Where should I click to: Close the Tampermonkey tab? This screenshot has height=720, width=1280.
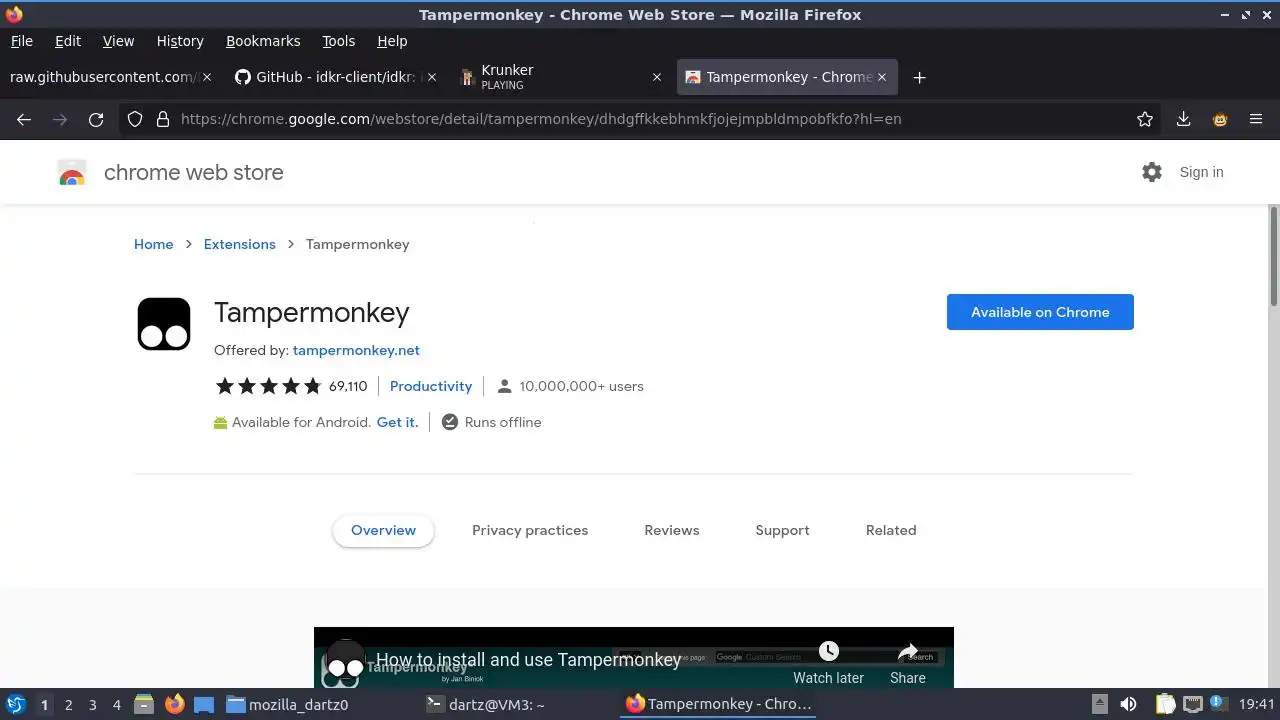(882, 77)
